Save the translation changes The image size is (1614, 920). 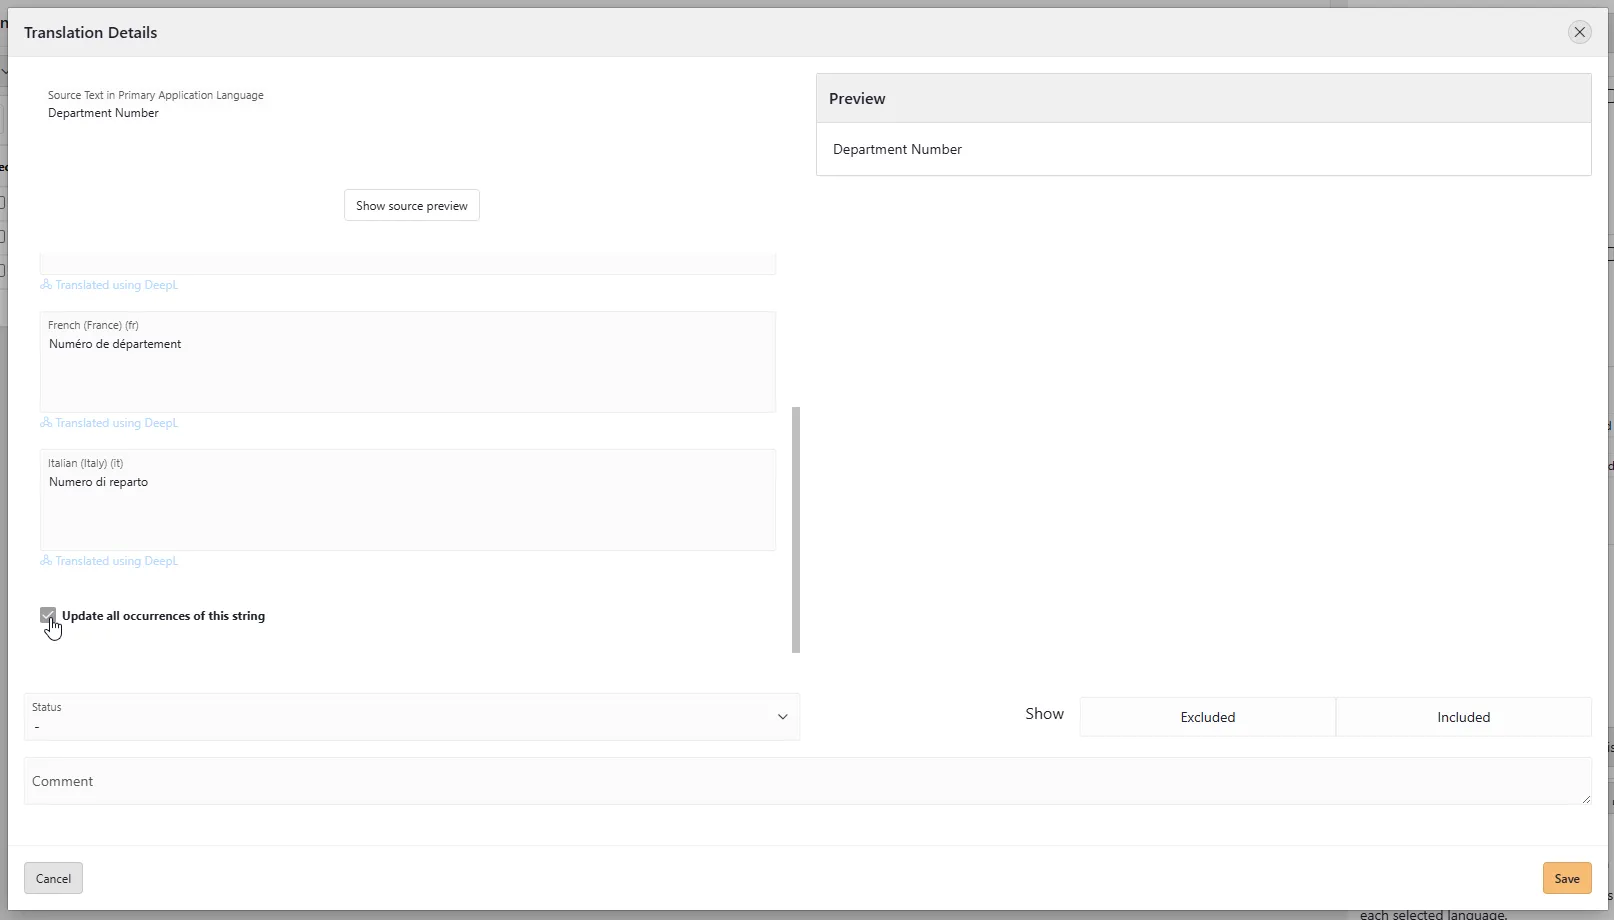pyautogui.click(x=1566, y=878)
